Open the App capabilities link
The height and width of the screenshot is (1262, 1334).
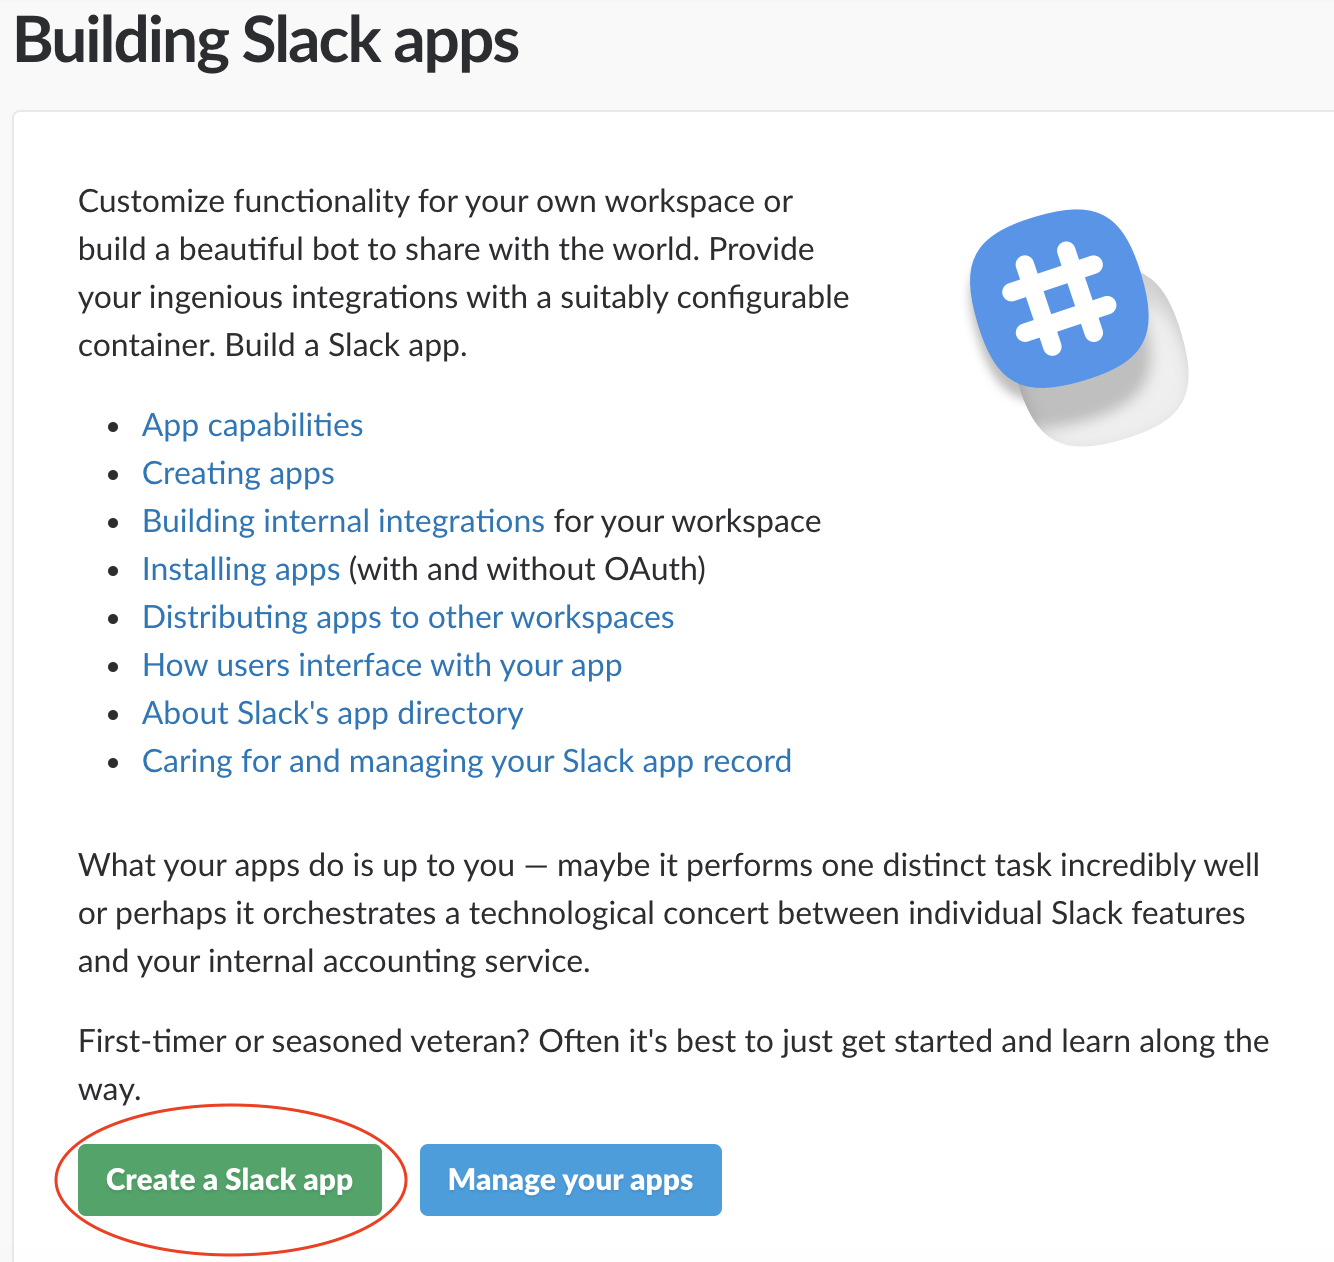(252, 425)
